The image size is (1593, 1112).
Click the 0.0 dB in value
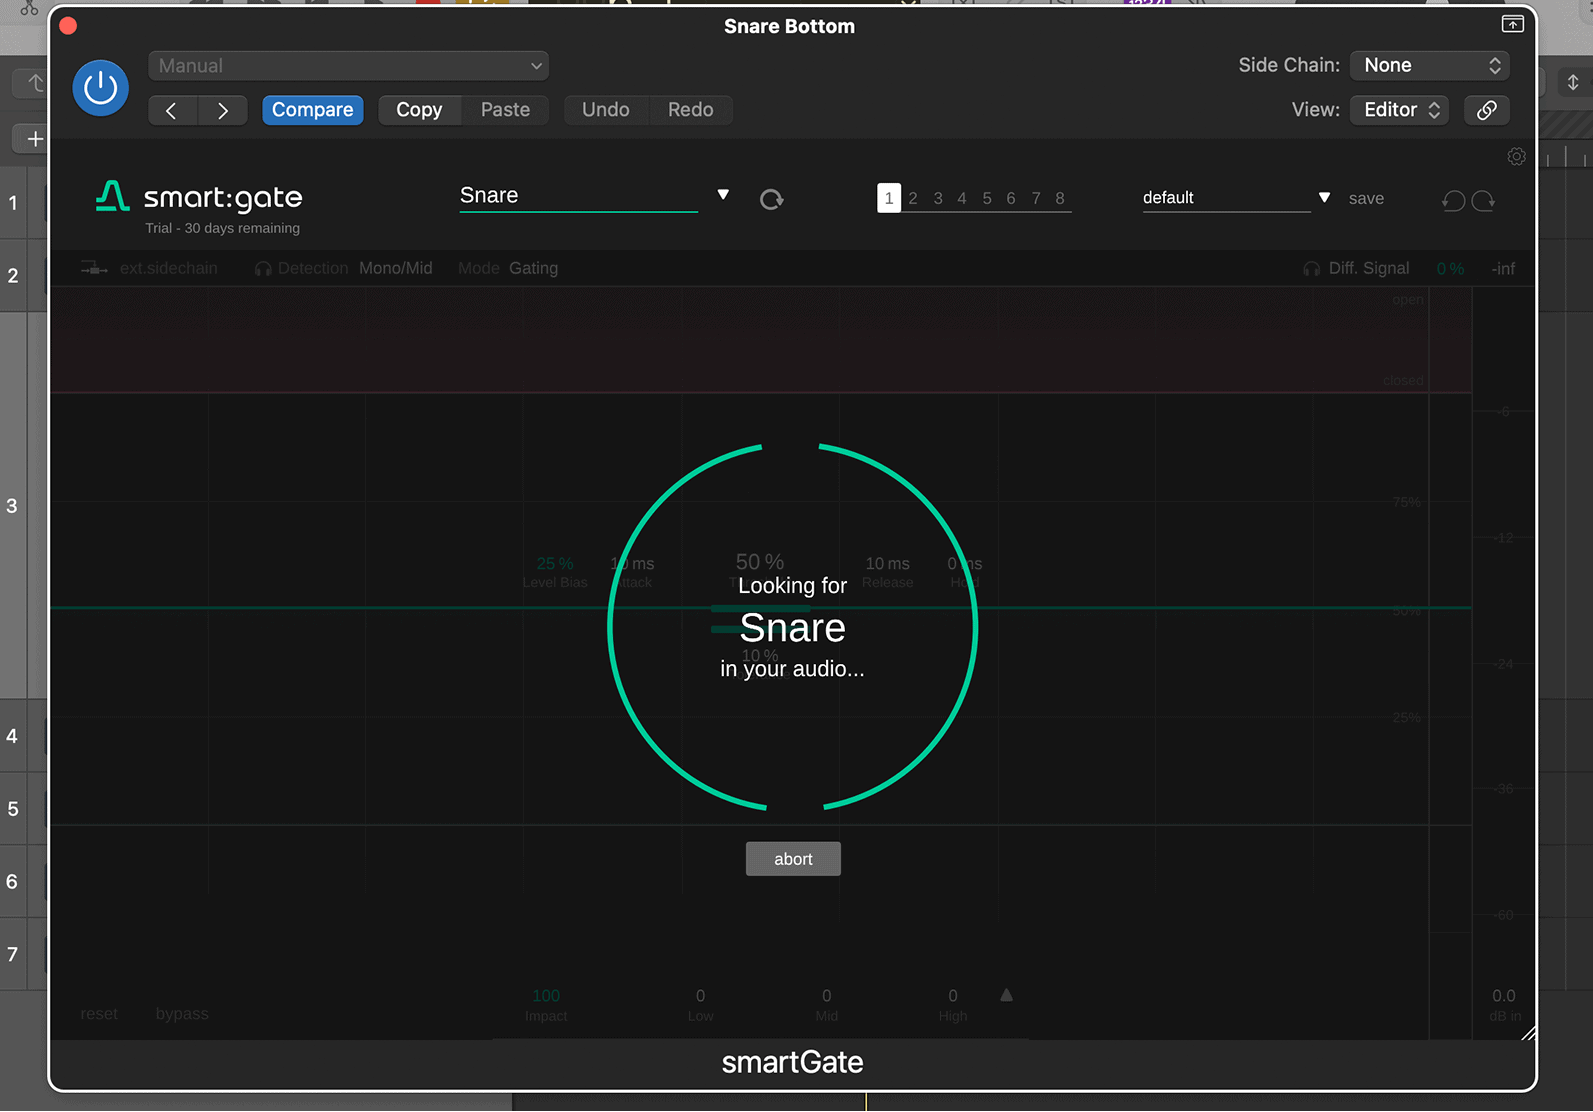click(x=1503, y=996)
